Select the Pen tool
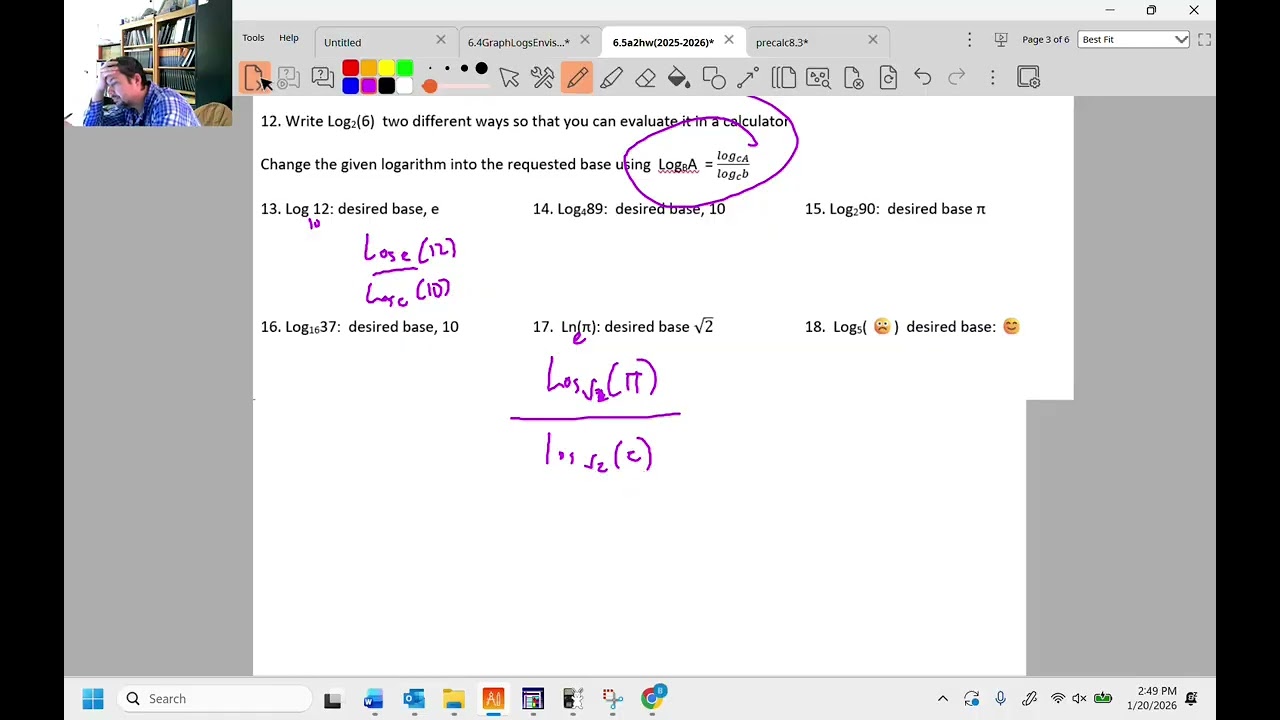This screenshot has width=1280, height=720. click(x=577, y=77)
